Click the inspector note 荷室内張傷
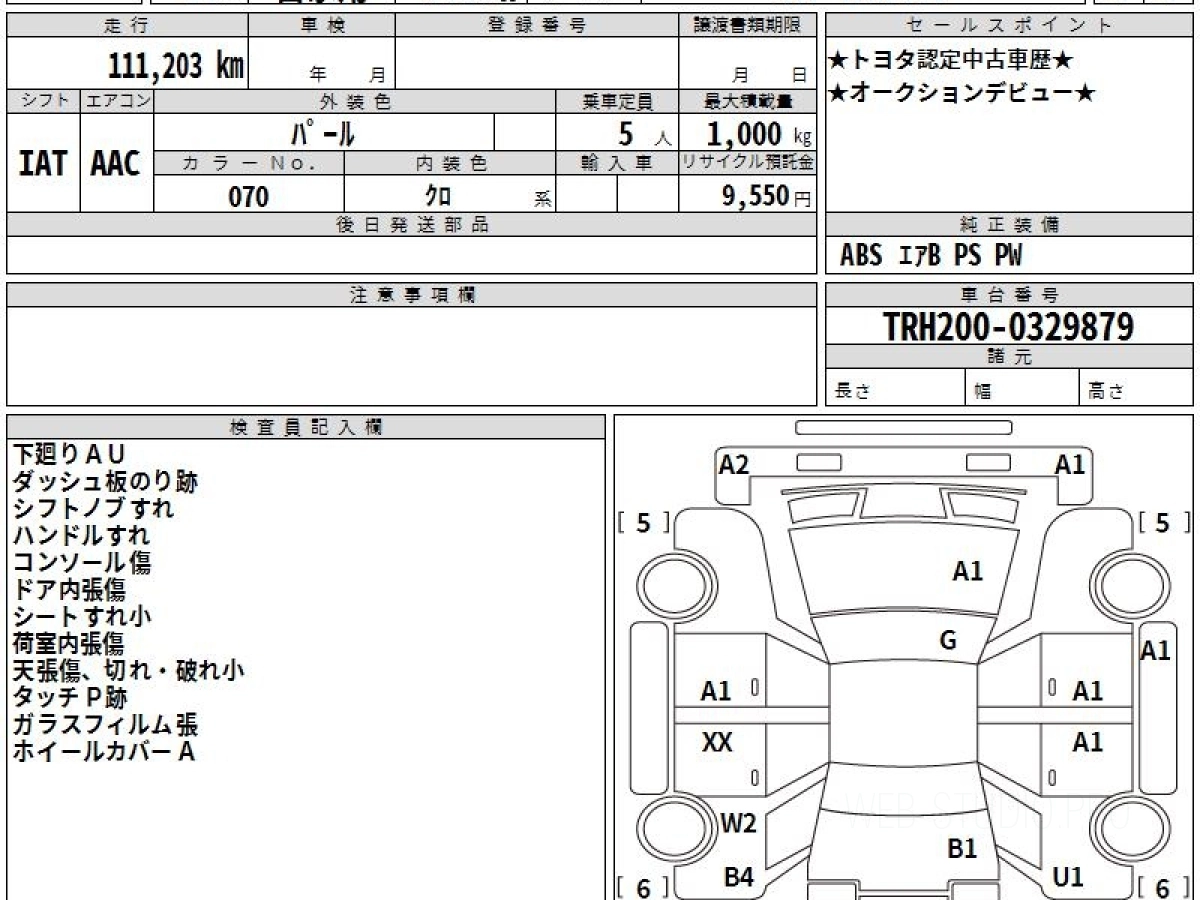This screenshot has height=900, width=1200. tap(69, 643)
